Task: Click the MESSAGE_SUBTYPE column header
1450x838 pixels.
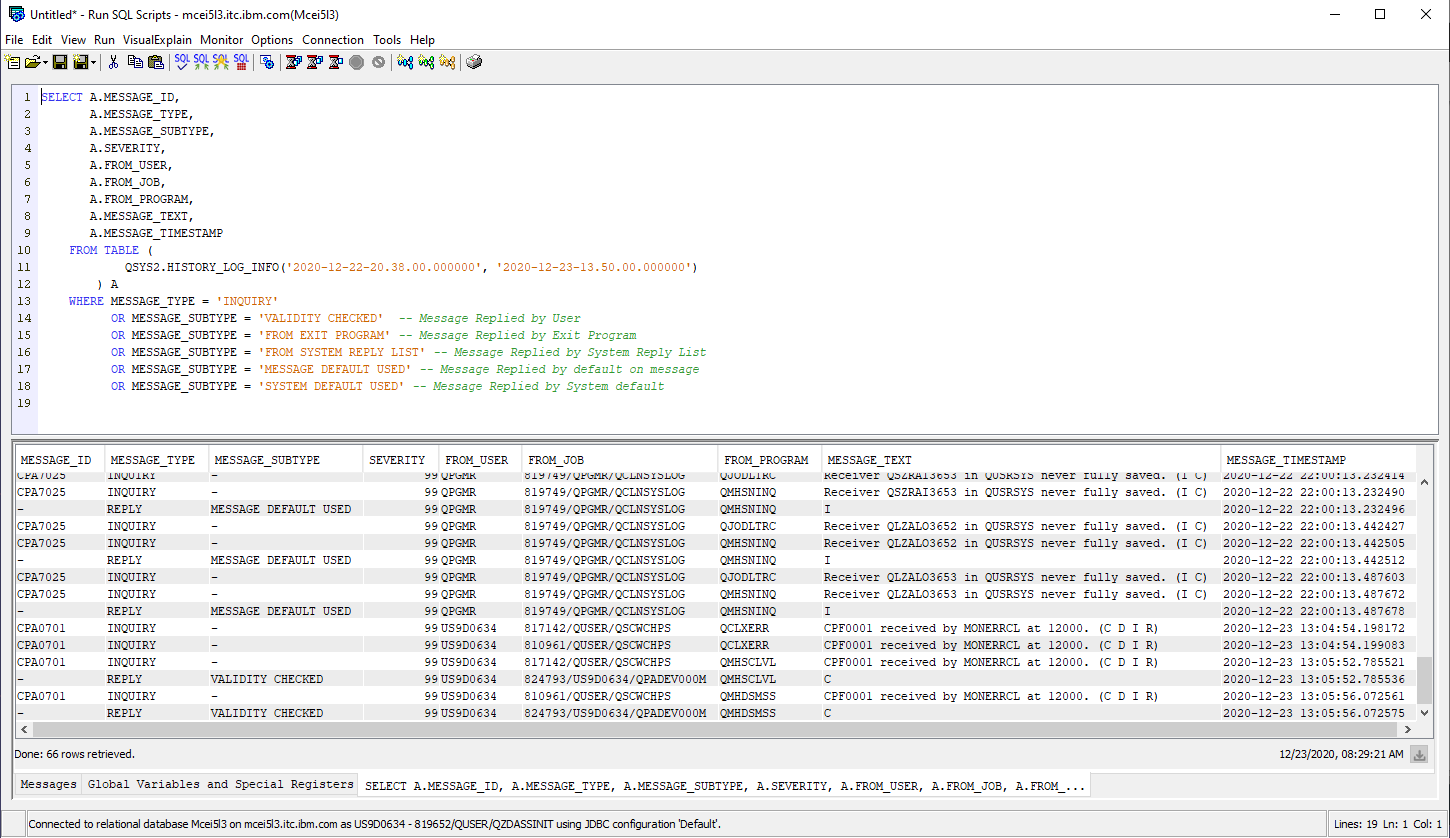Action: coord(285,460)
